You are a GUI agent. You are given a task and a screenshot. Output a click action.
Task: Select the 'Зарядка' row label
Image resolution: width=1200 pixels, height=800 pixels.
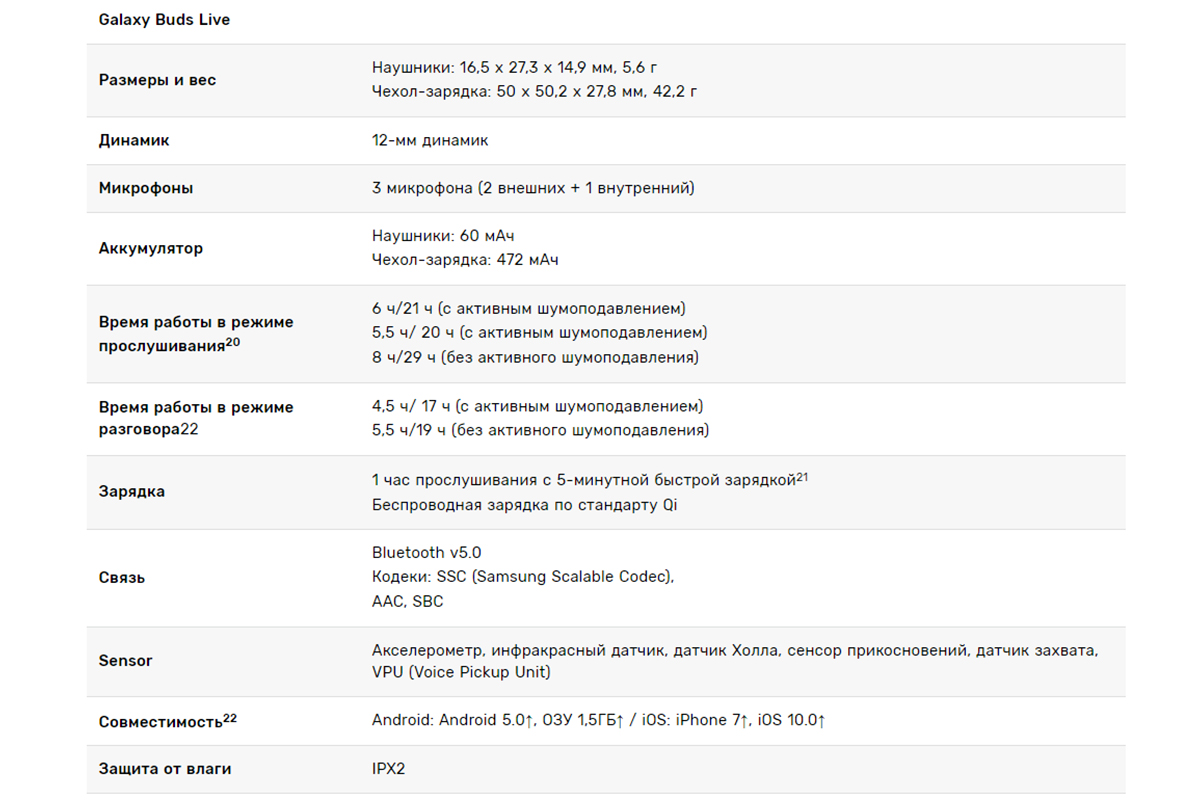132,492
